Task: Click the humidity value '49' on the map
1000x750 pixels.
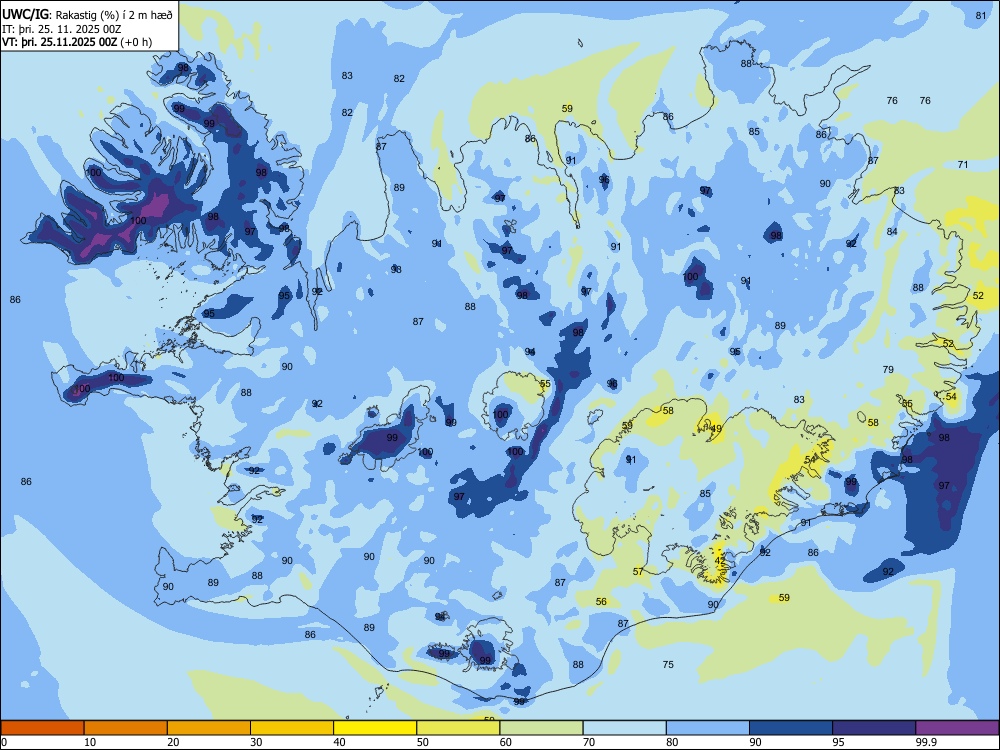Action: pos(717,429)
